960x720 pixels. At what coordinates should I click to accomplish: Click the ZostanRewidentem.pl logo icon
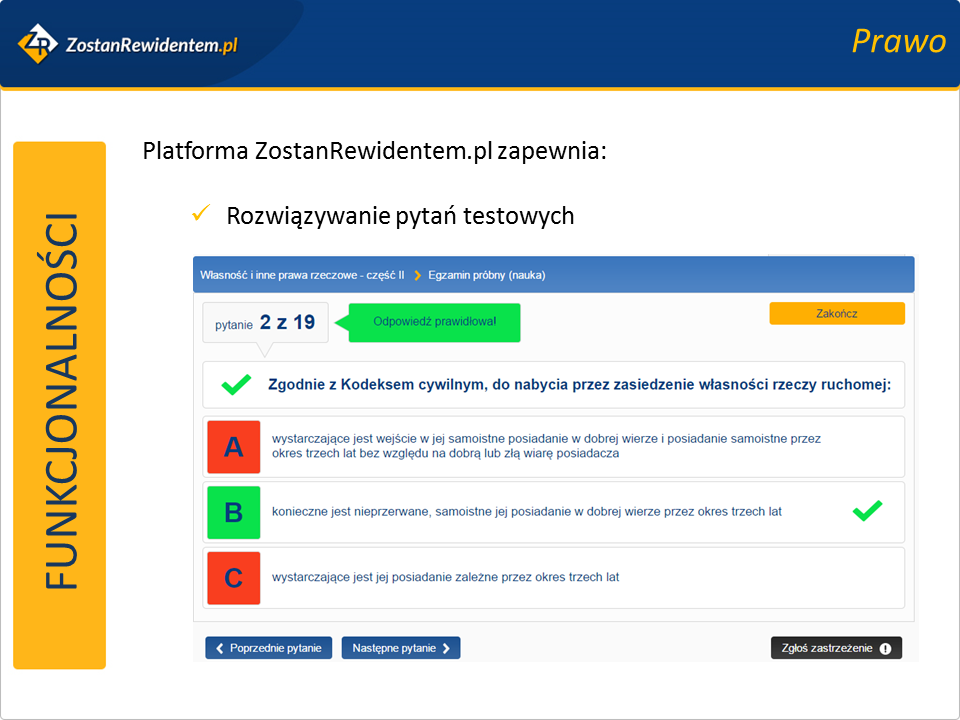38,44
